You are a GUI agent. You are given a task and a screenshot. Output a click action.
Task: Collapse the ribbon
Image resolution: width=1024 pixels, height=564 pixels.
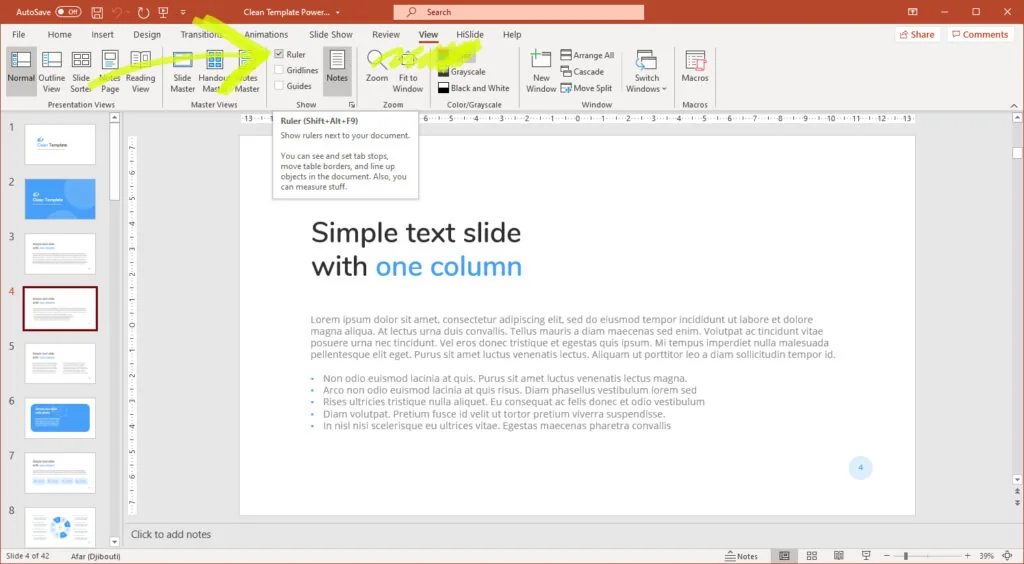click(1014, 105)
